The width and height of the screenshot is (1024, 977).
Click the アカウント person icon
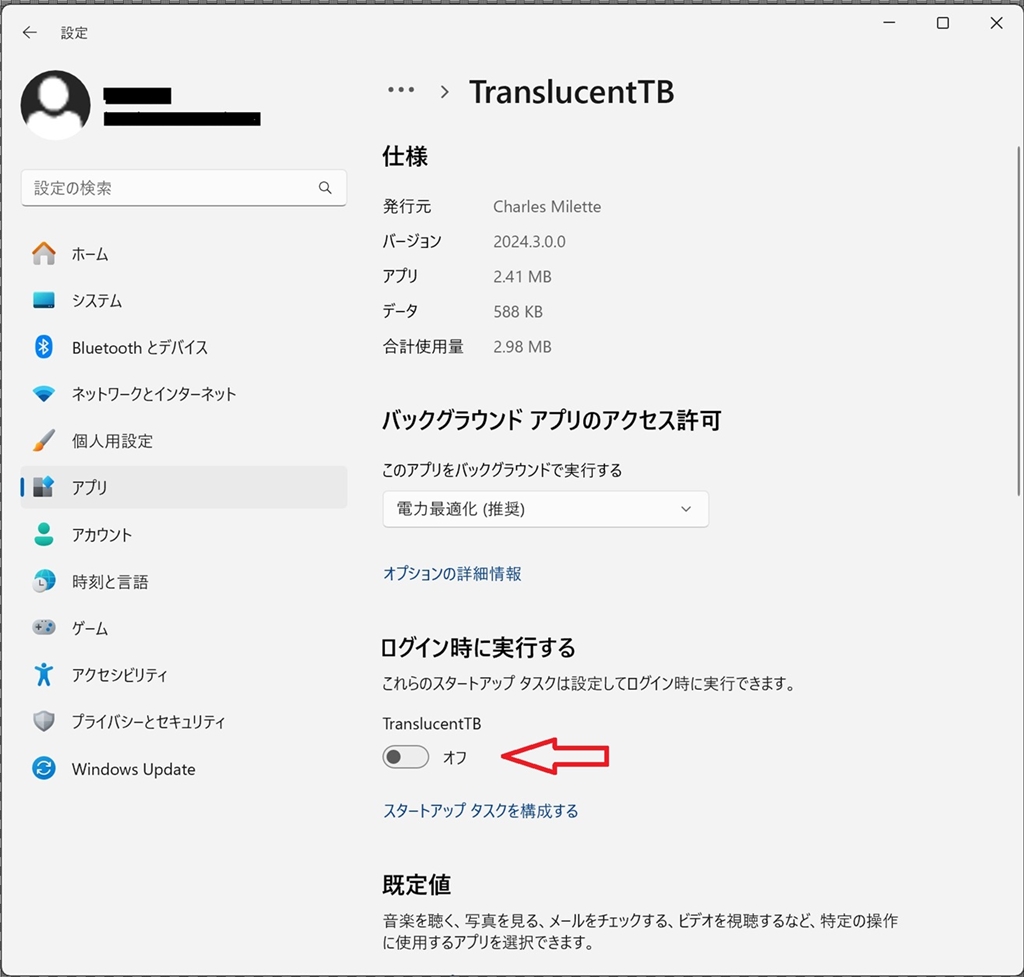44,534
